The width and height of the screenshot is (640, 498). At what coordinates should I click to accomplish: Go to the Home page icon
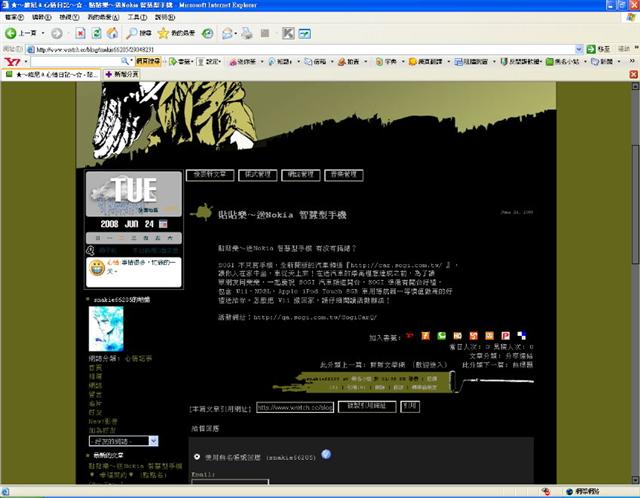112,33
